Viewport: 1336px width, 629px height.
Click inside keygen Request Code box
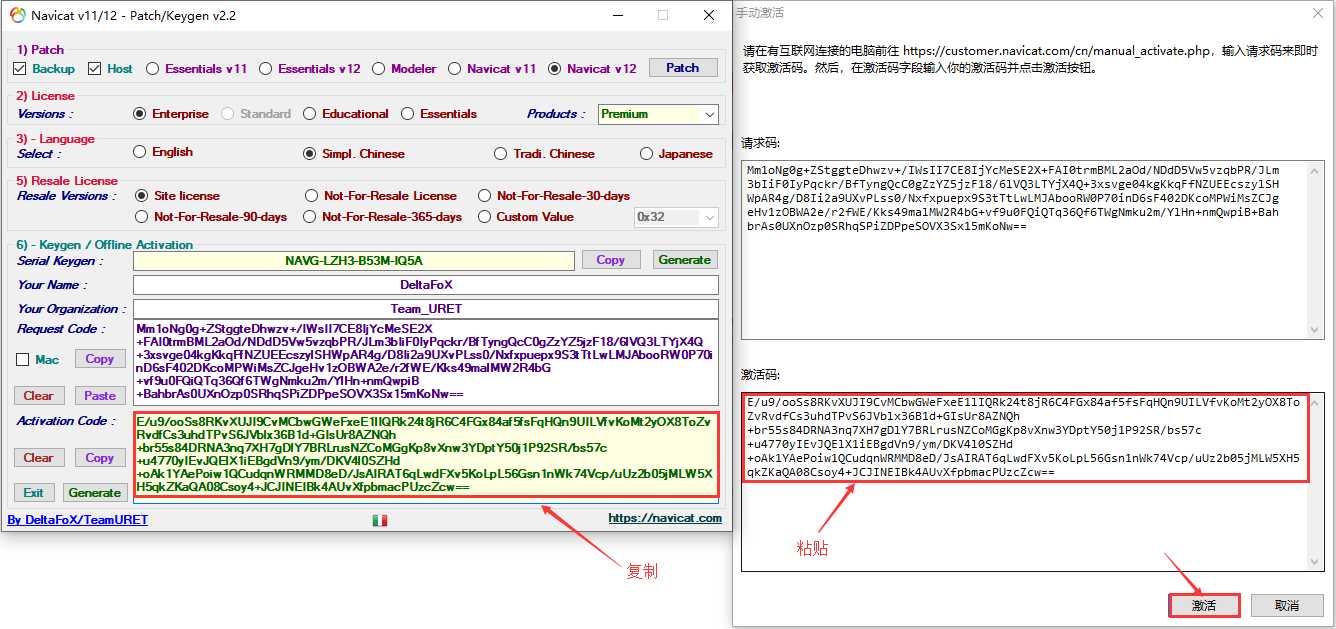point(425,362)
